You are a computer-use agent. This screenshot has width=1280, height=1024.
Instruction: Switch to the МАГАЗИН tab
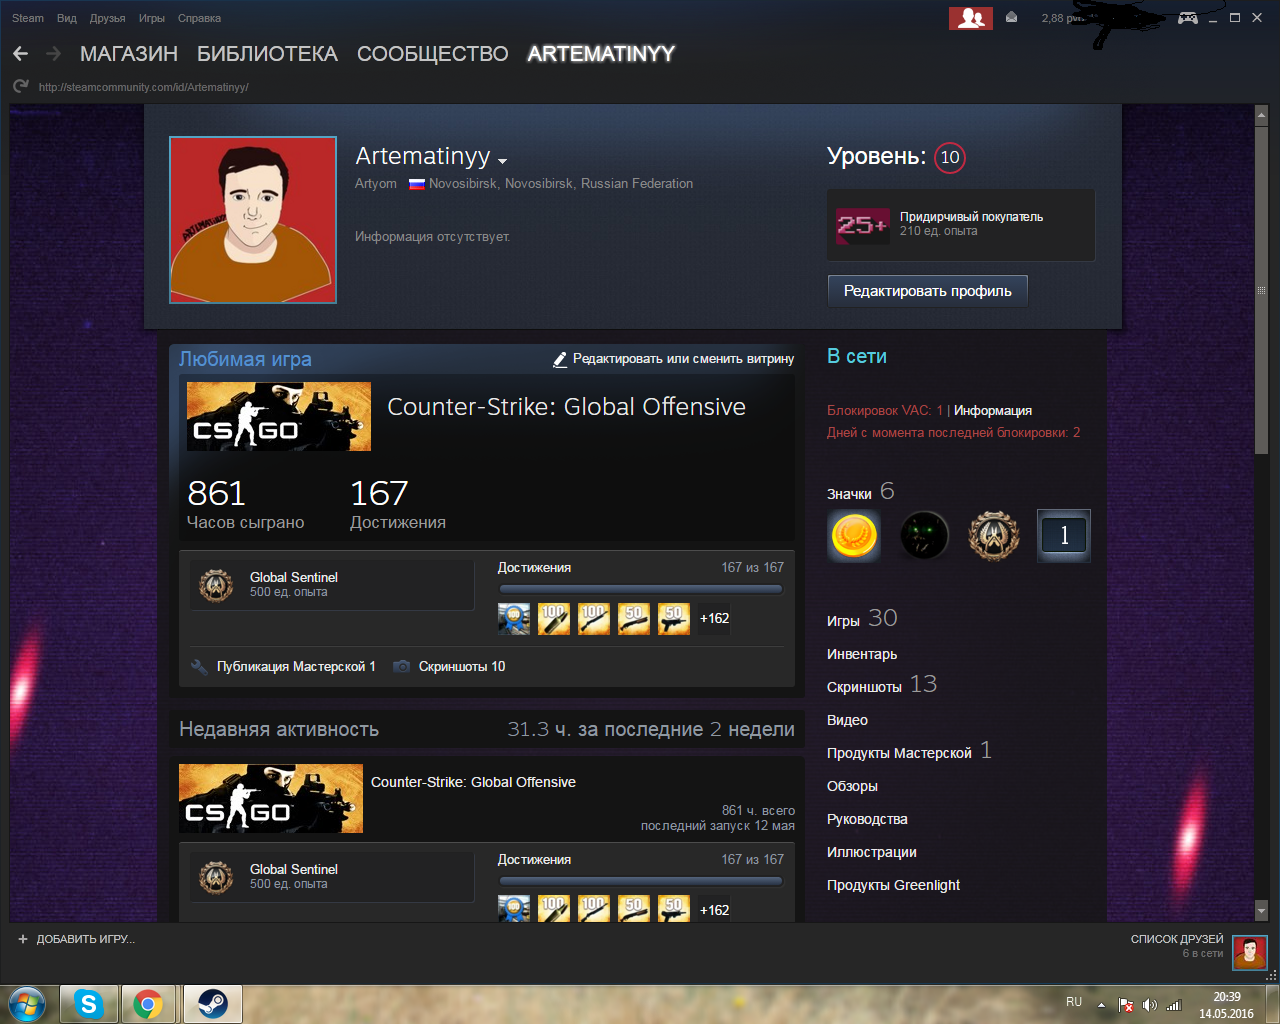click(x=129, y=54)
